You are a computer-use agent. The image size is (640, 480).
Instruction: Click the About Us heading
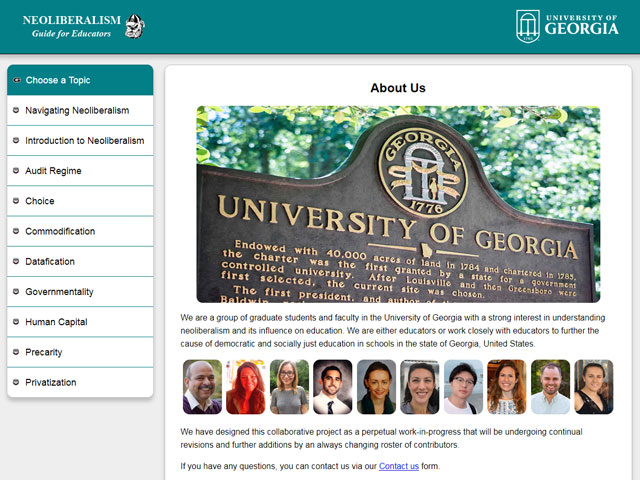[398, 88]
